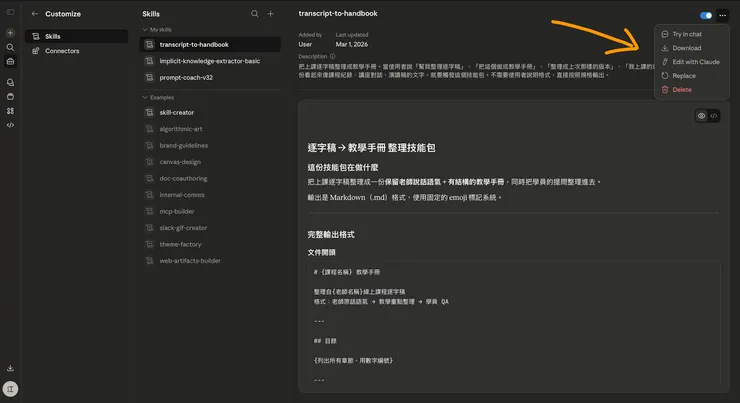Select the mcp-builder example skill
The height and width of the screenshot is (403, 740).
coord(210,211)
